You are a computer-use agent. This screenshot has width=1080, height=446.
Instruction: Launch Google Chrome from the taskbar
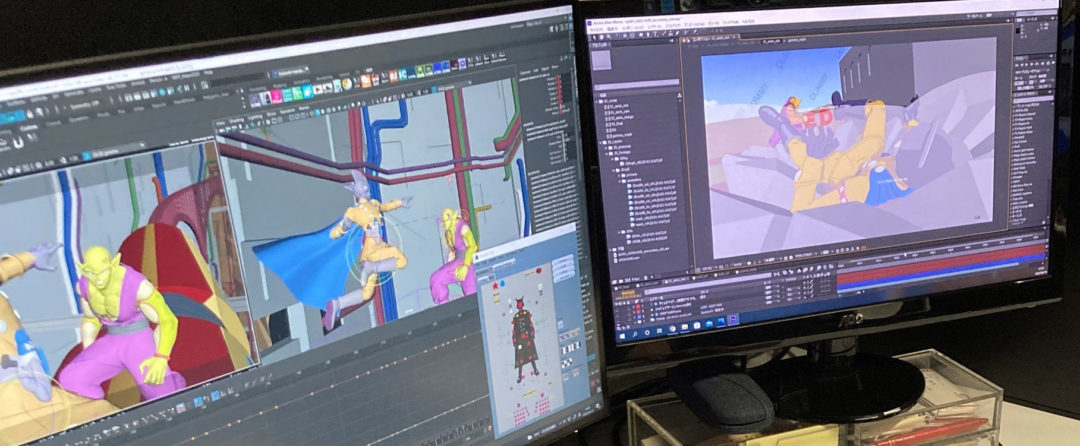[672, 329]
